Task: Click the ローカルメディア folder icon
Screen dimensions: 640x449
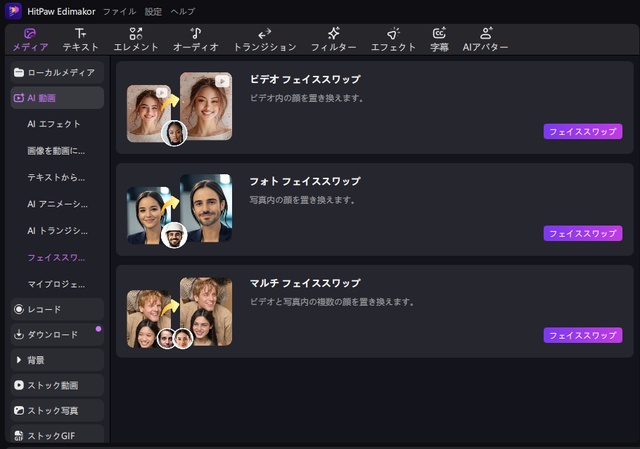Action: click(x=19, y=73)
